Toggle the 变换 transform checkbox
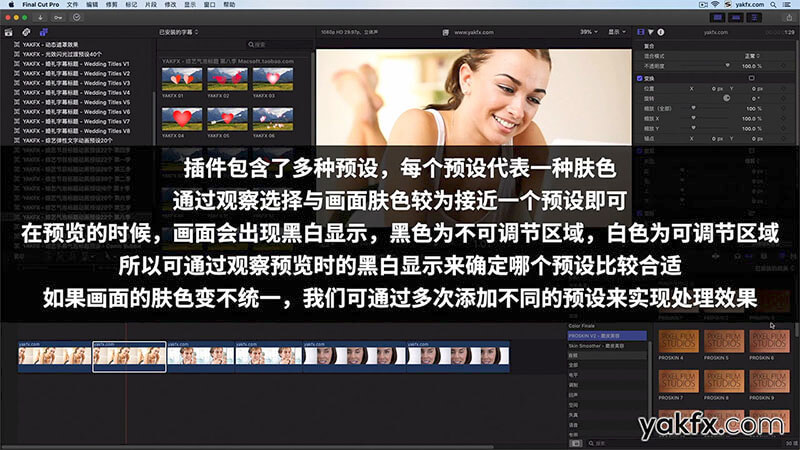Image resolution: width=800 pixels, height=450 pixels. click(640, 77)
